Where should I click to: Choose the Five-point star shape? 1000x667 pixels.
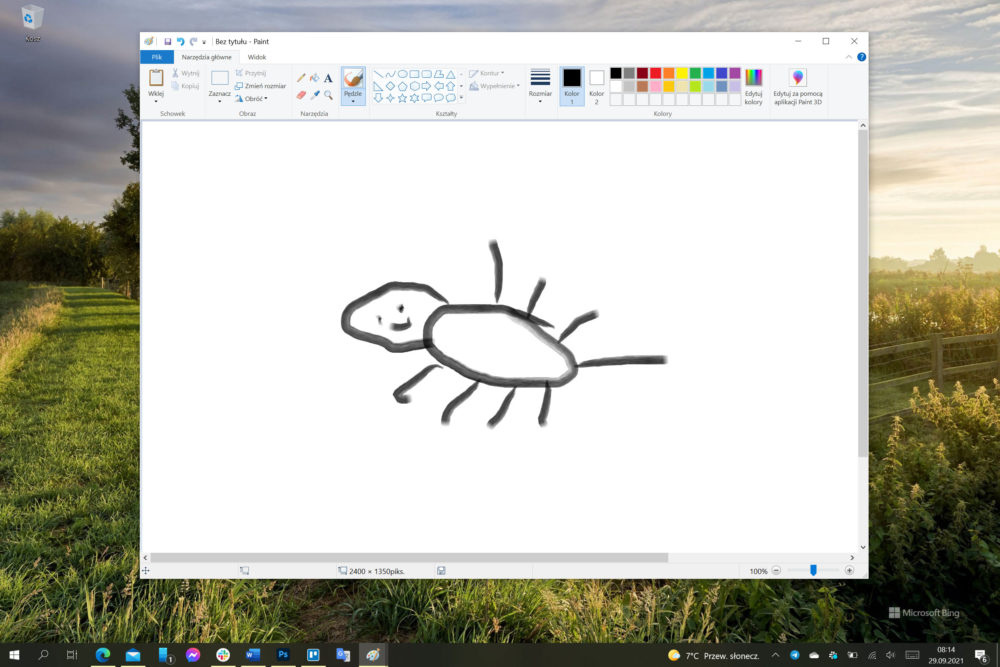click(402, 98)
